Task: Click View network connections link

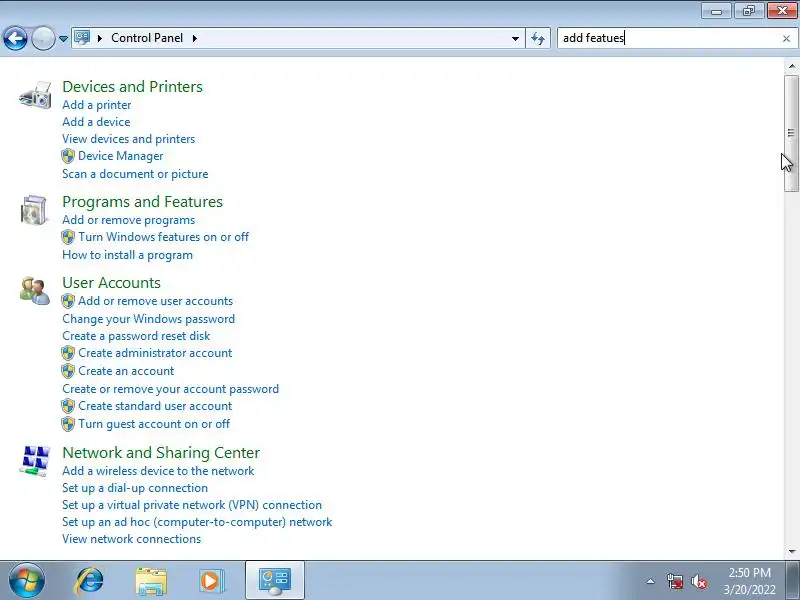Action: [132, 539]
